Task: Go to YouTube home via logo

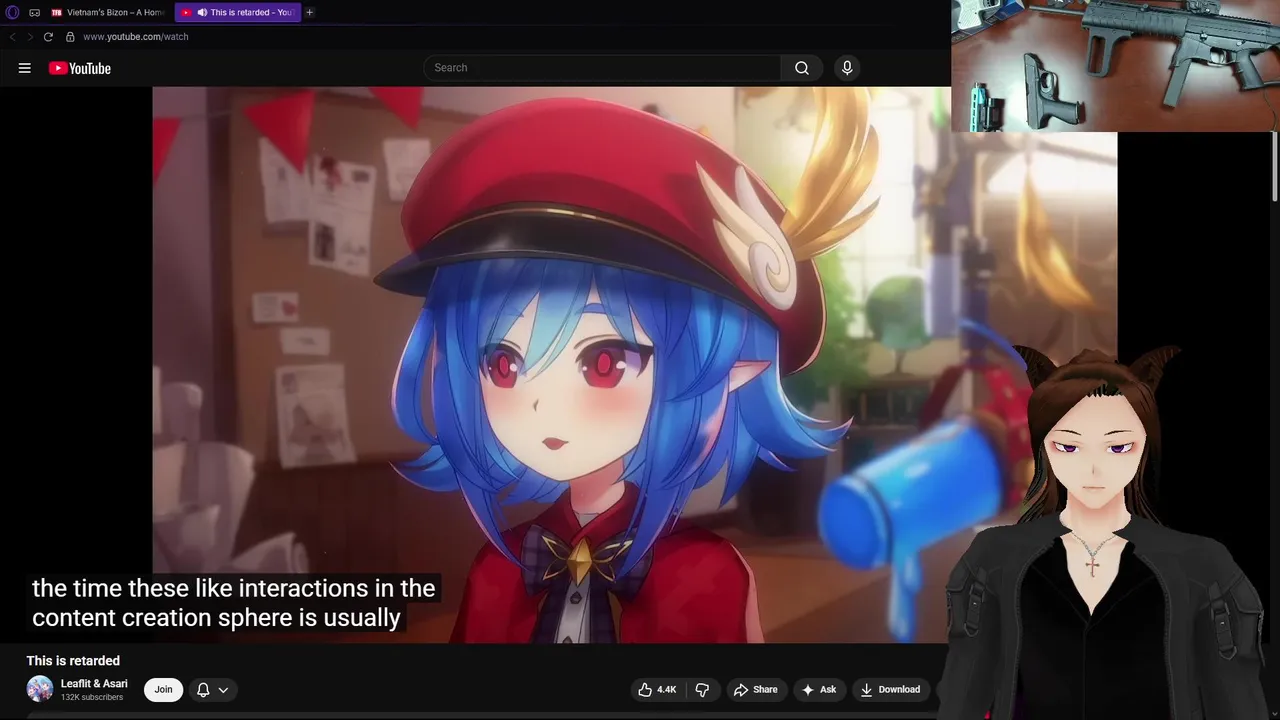Action: (80, 68)
